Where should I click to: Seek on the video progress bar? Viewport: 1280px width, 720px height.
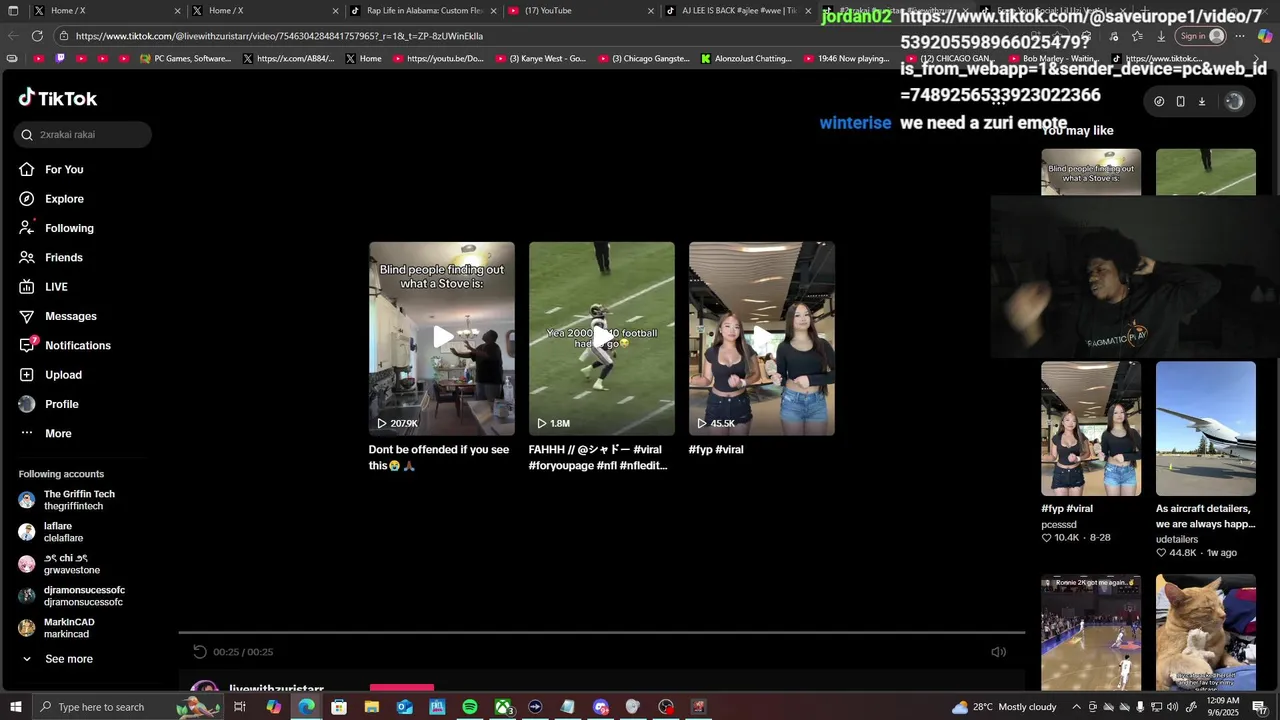click(x=602, y=632)
